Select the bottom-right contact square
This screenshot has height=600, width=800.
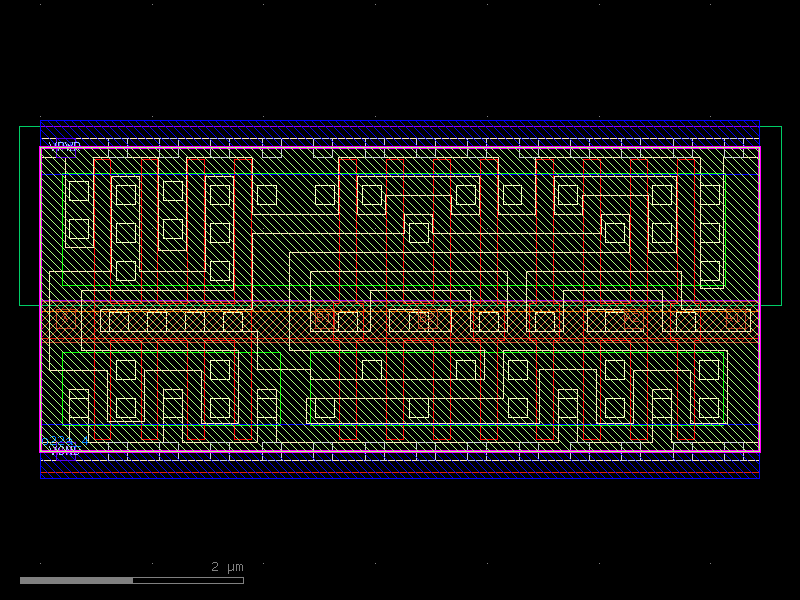tap(709, 408)
